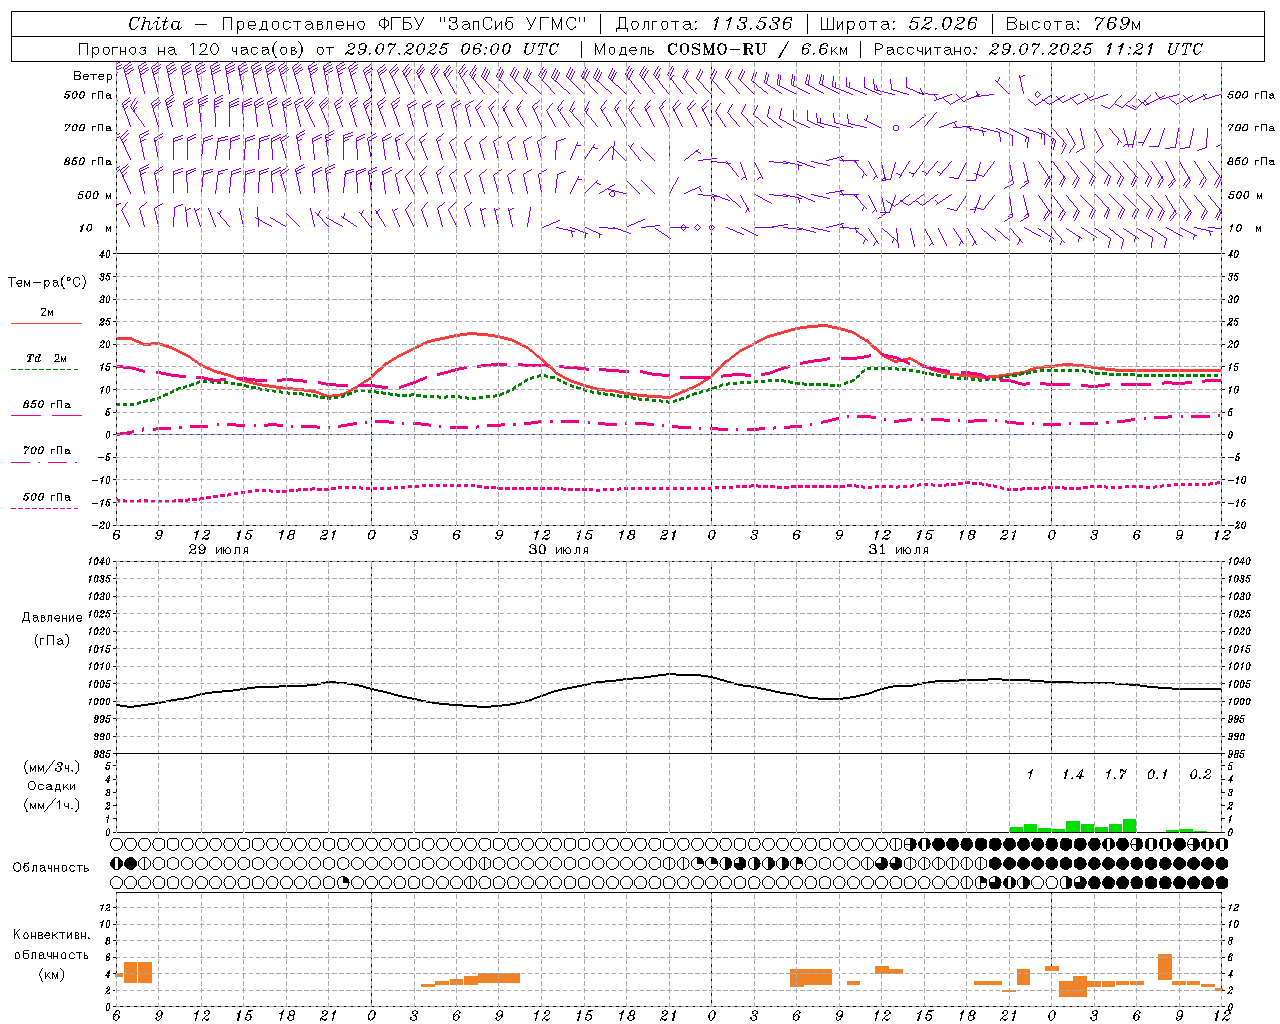Click the "(мм/1ч.)" precipitation unit label
Screen dimensions: 1280x1024
[x=52, y=805]
